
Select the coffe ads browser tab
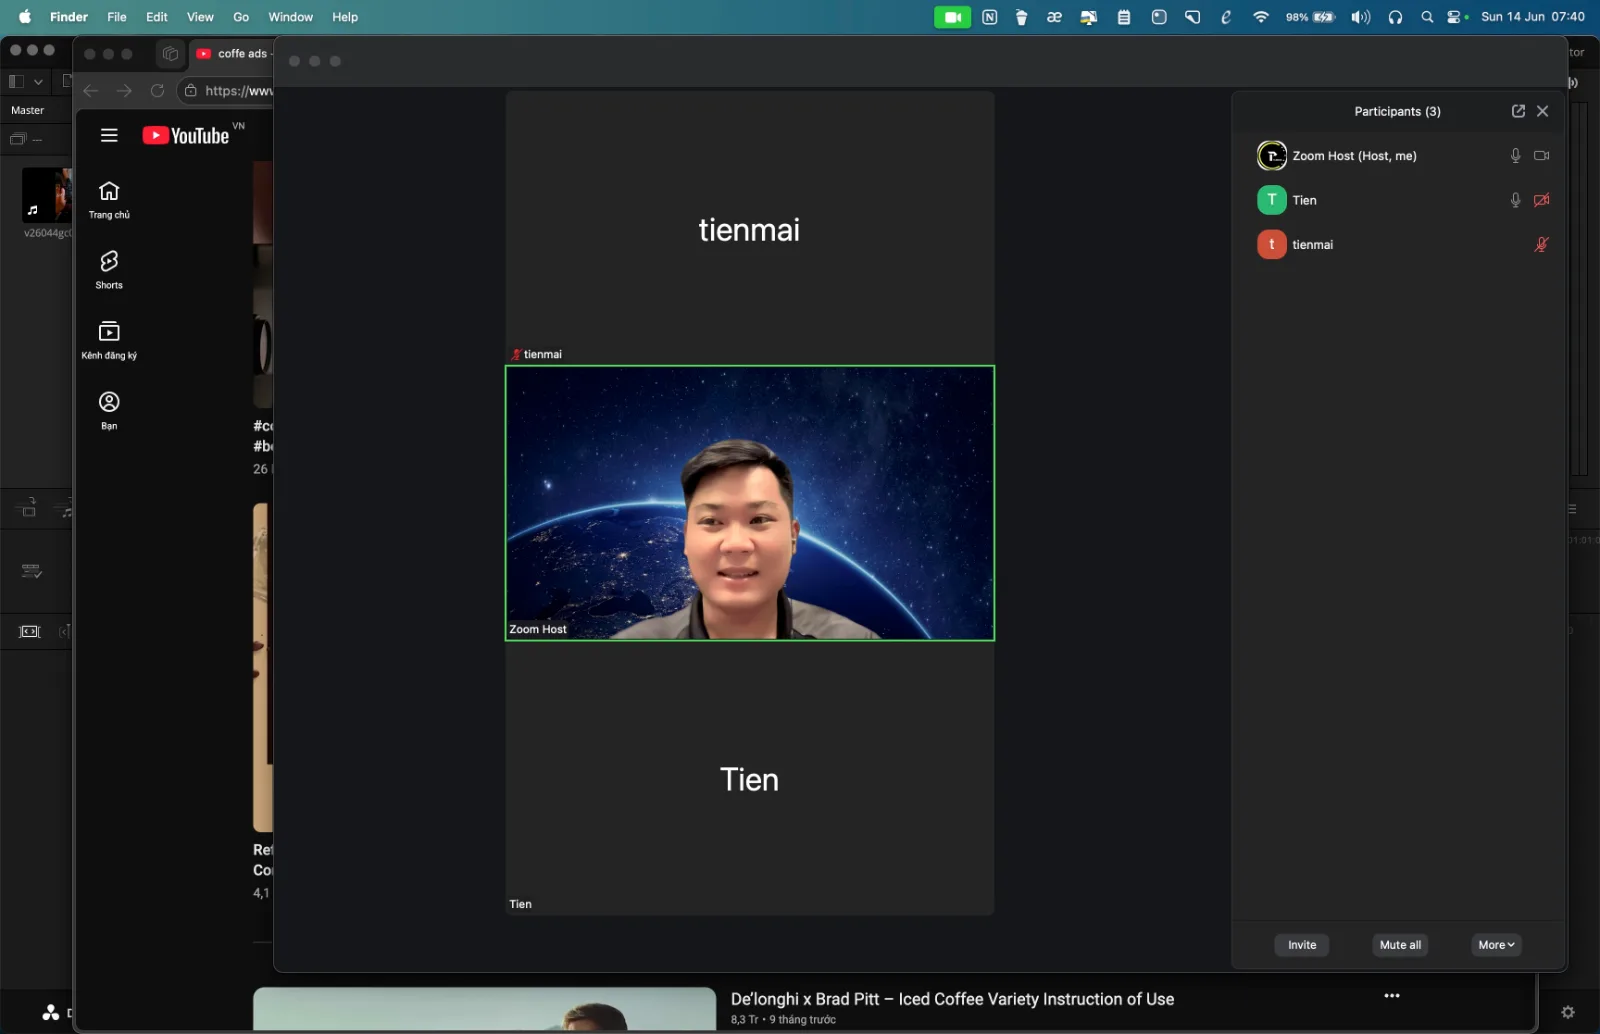[232, 54]
